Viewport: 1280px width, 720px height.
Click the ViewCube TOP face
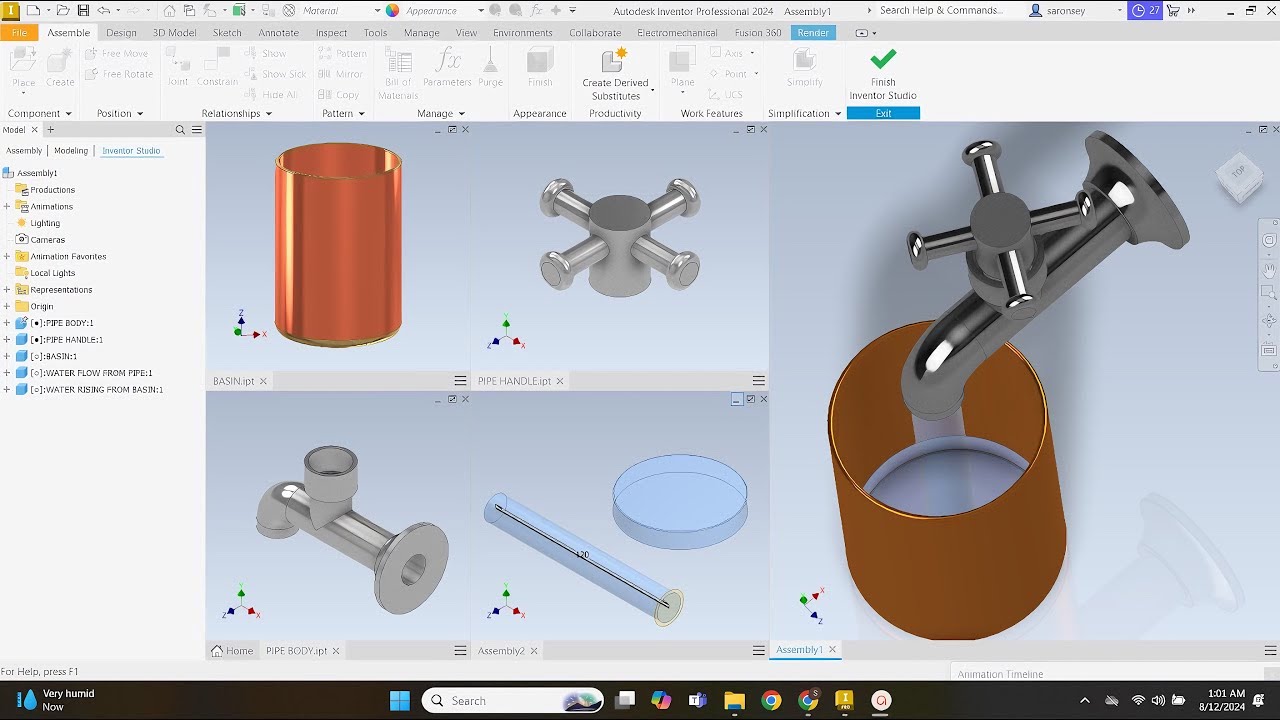tap(1238, 173)
